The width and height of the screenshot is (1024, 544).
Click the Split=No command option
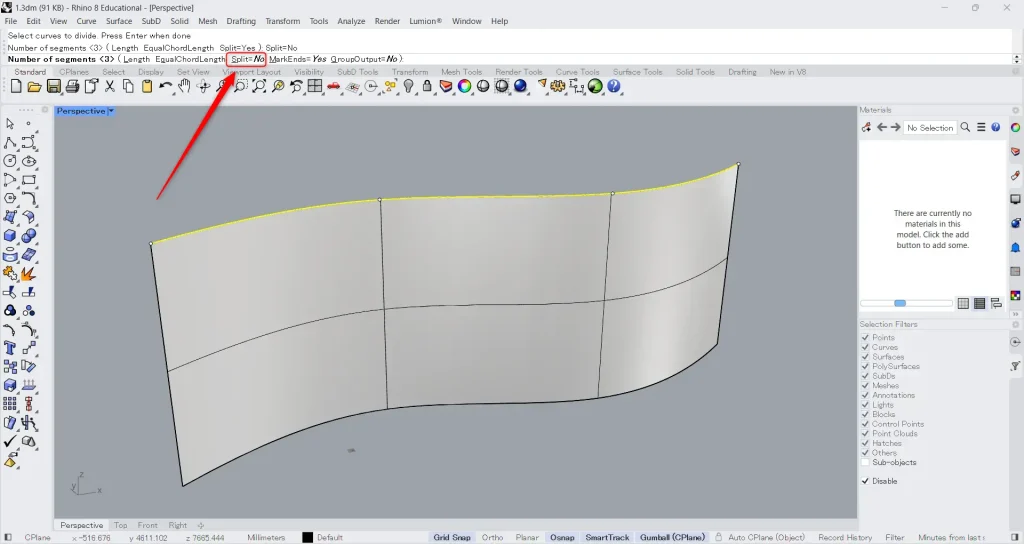coord(248,59)
